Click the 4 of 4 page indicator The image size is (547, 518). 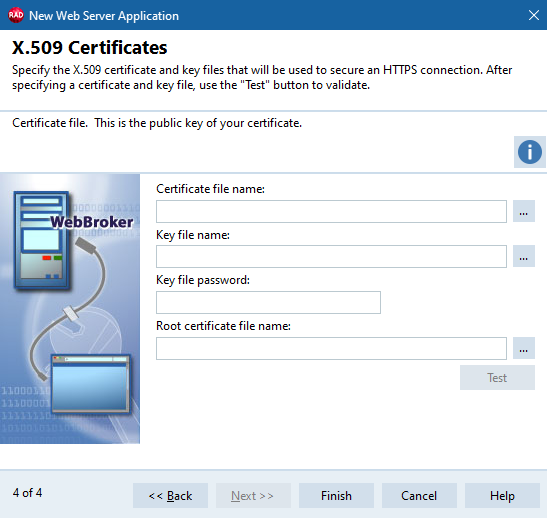pos(27,493)
